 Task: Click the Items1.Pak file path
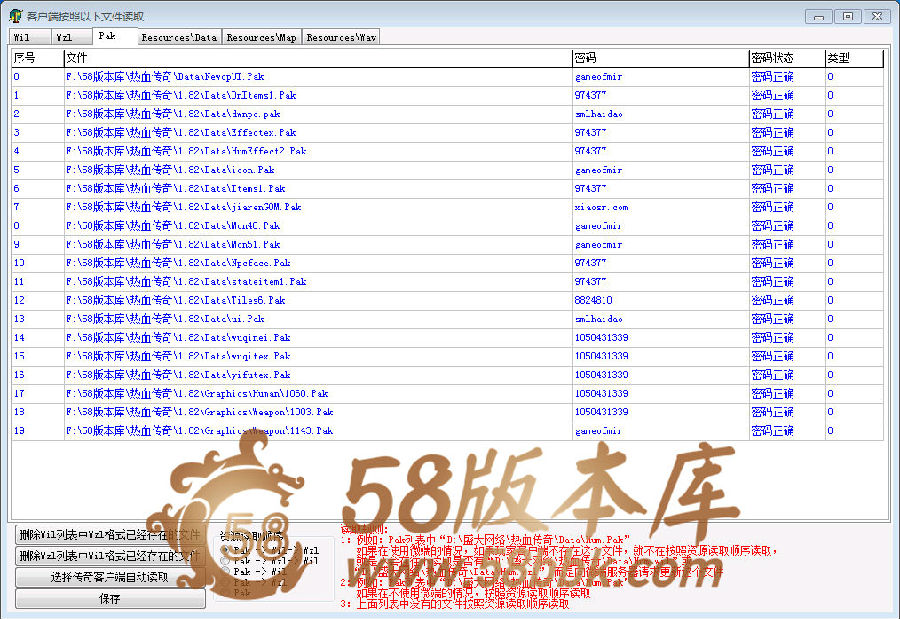(x=176, y=188)
